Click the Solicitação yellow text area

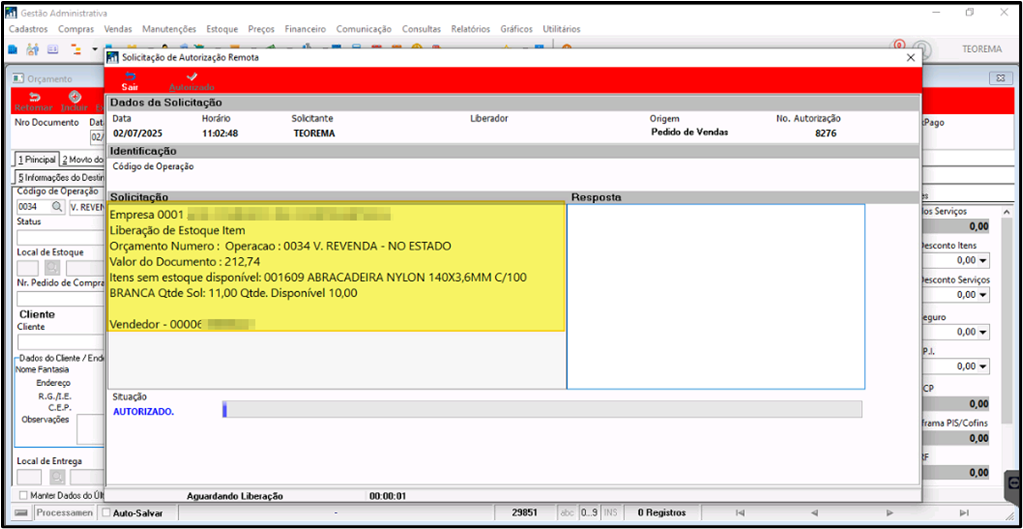(x=336, y=267)
